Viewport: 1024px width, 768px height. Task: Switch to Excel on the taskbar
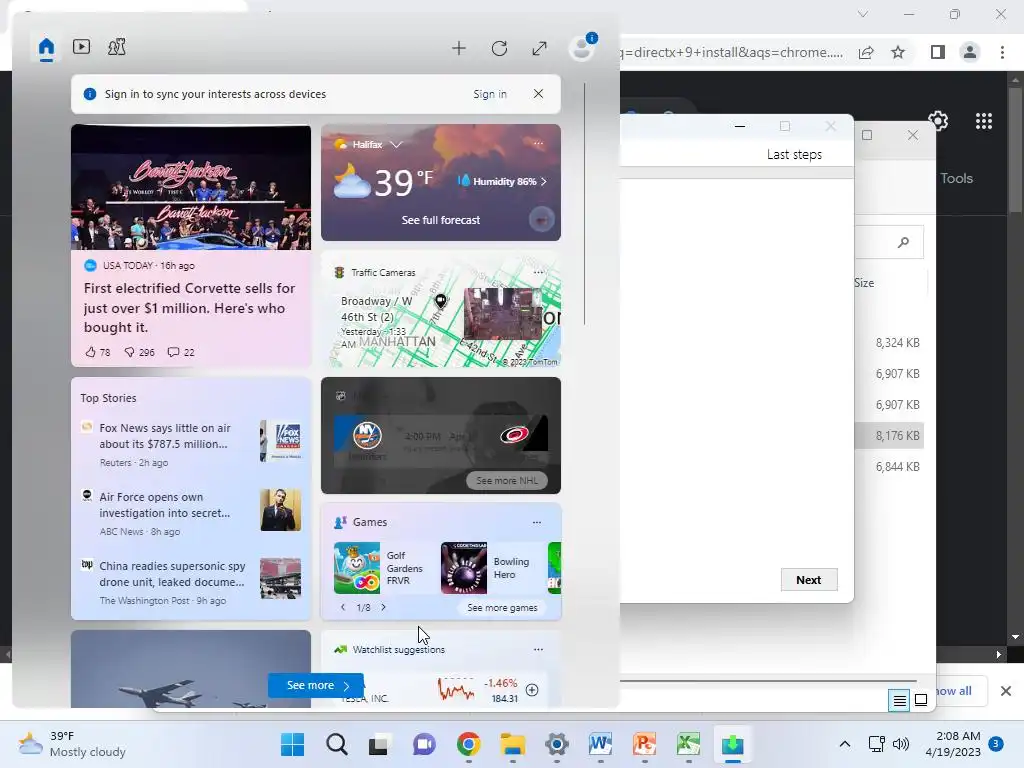coord(688,744)
